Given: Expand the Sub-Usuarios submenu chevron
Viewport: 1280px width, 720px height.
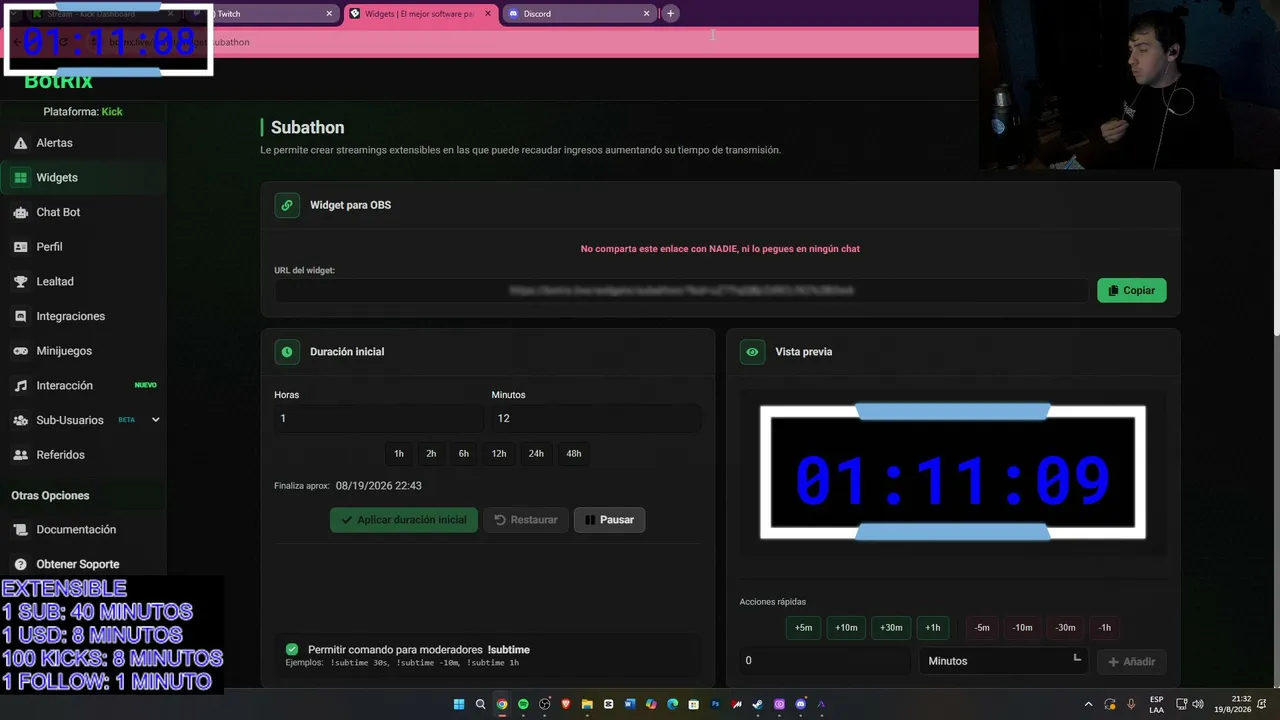Looking at the screenshot, I should (x=155, y=420).
